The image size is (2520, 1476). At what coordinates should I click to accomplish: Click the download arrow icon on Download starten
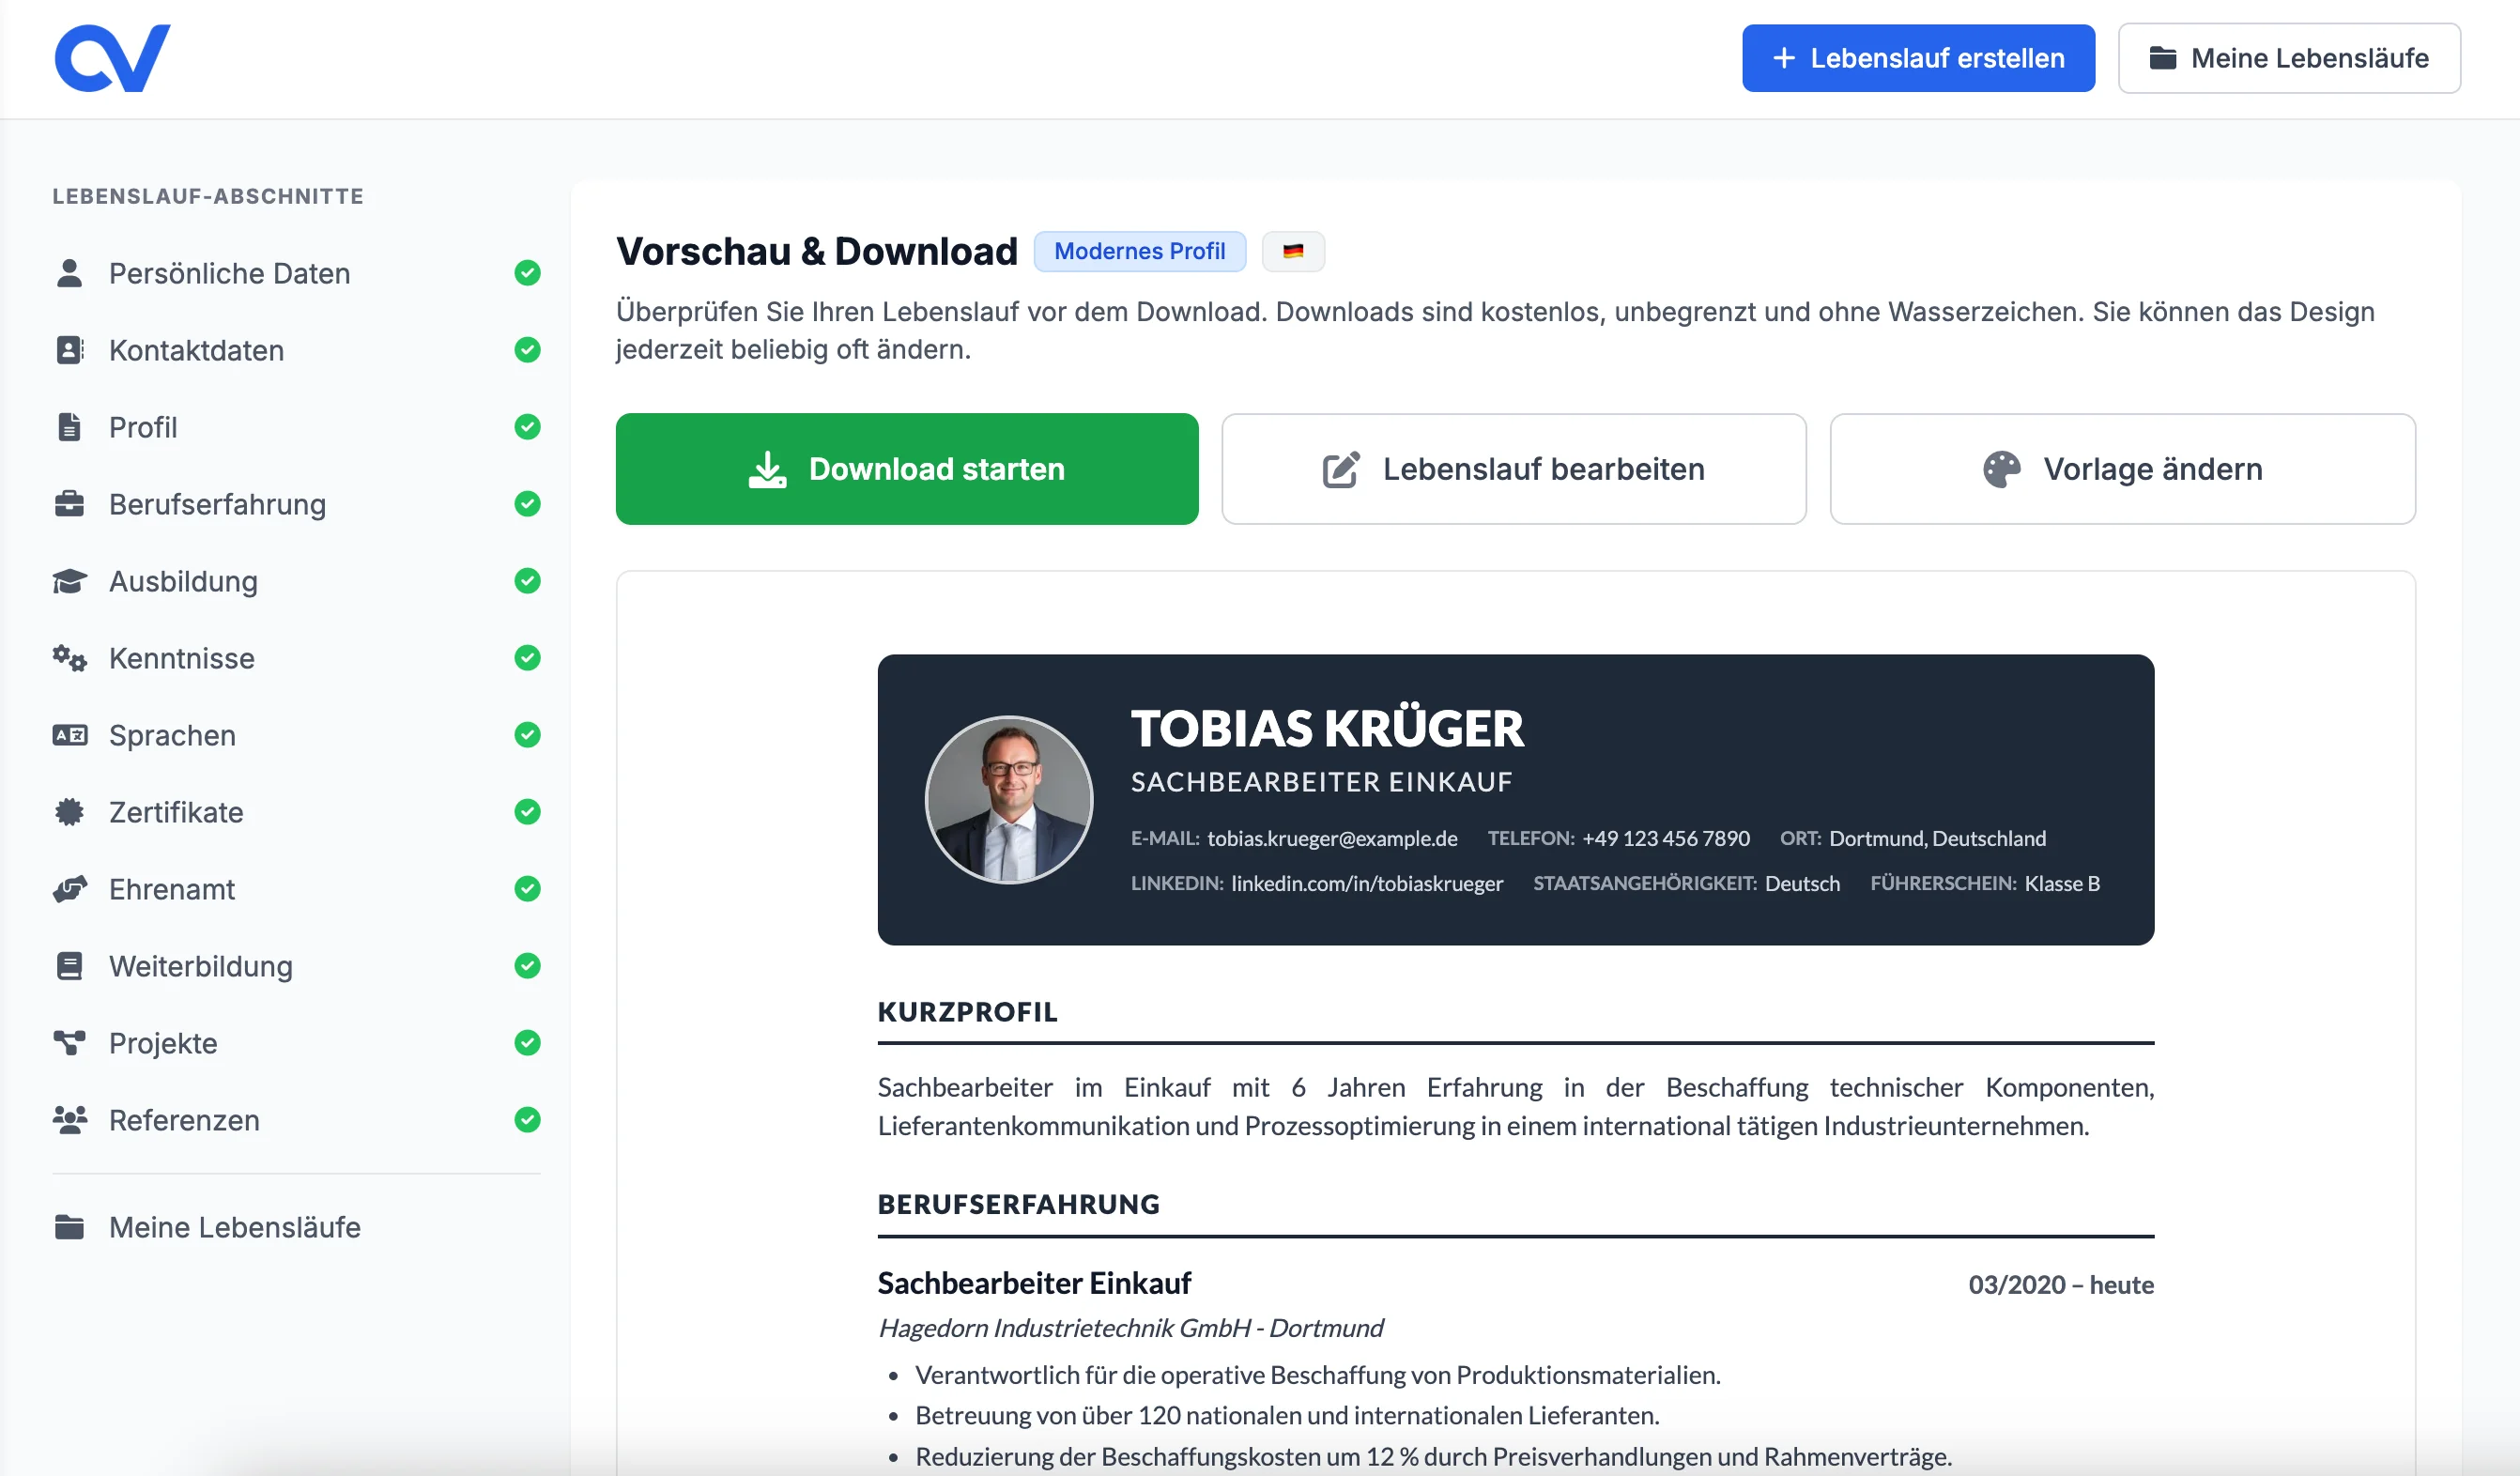click(766, 469)
